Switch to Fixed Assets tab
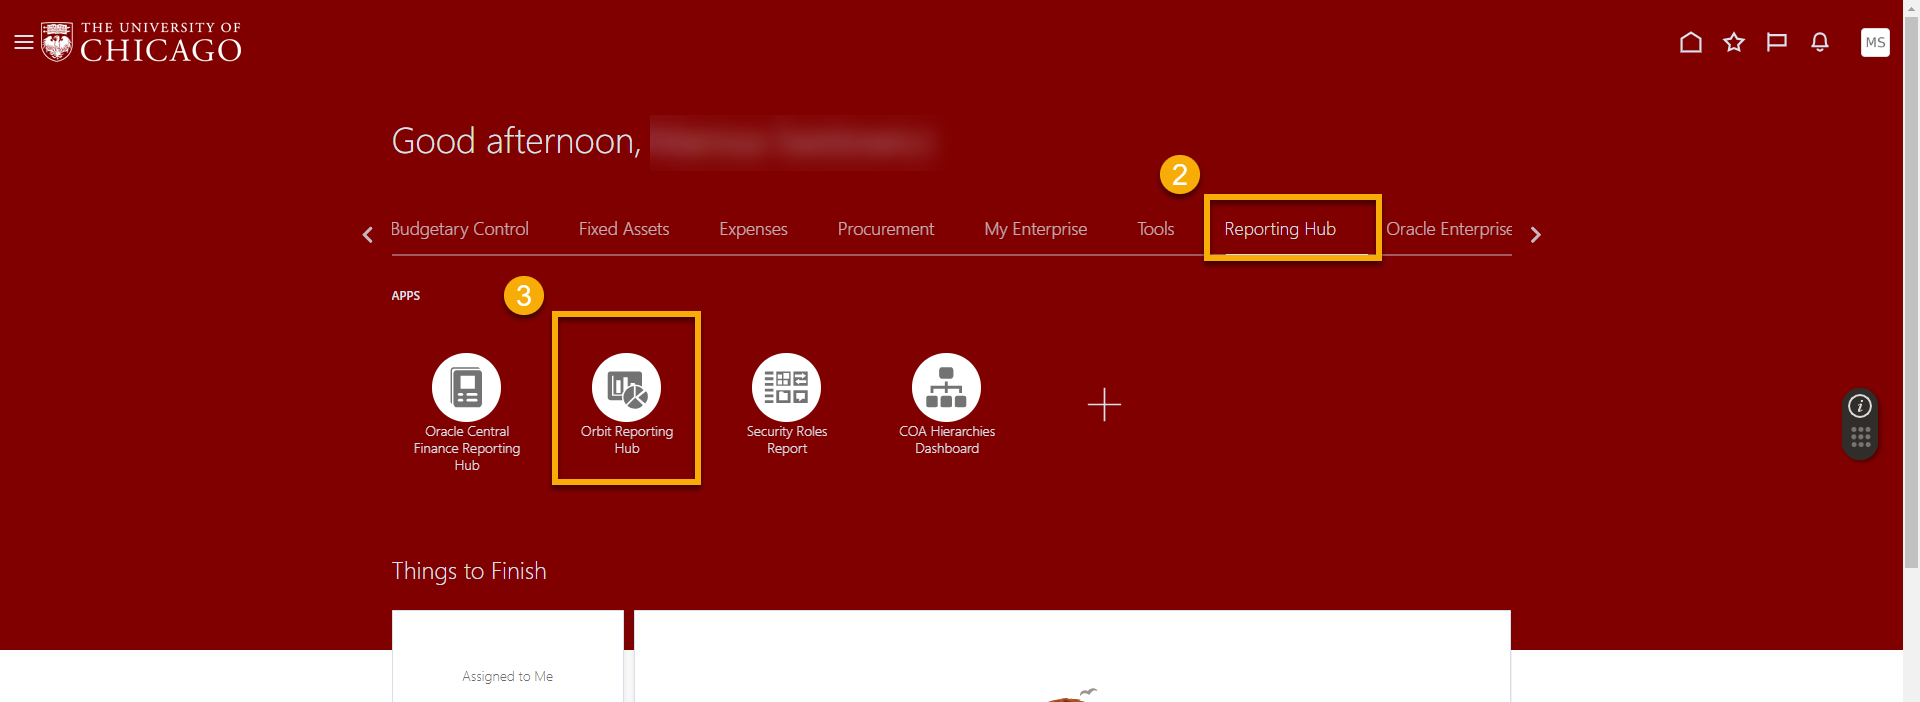The width and height of the screenshot is (1920, 702). pos(624,229)
